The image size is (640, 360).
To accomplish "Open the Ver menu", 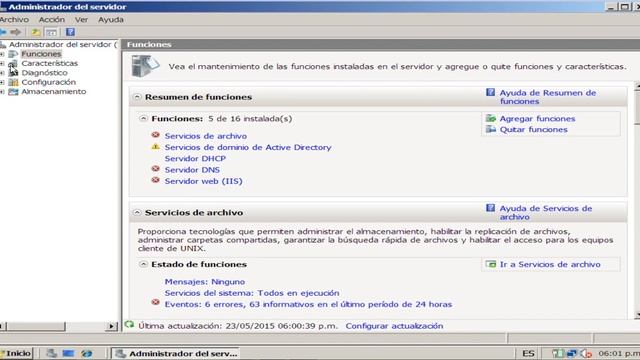I will tap(81, 20).
